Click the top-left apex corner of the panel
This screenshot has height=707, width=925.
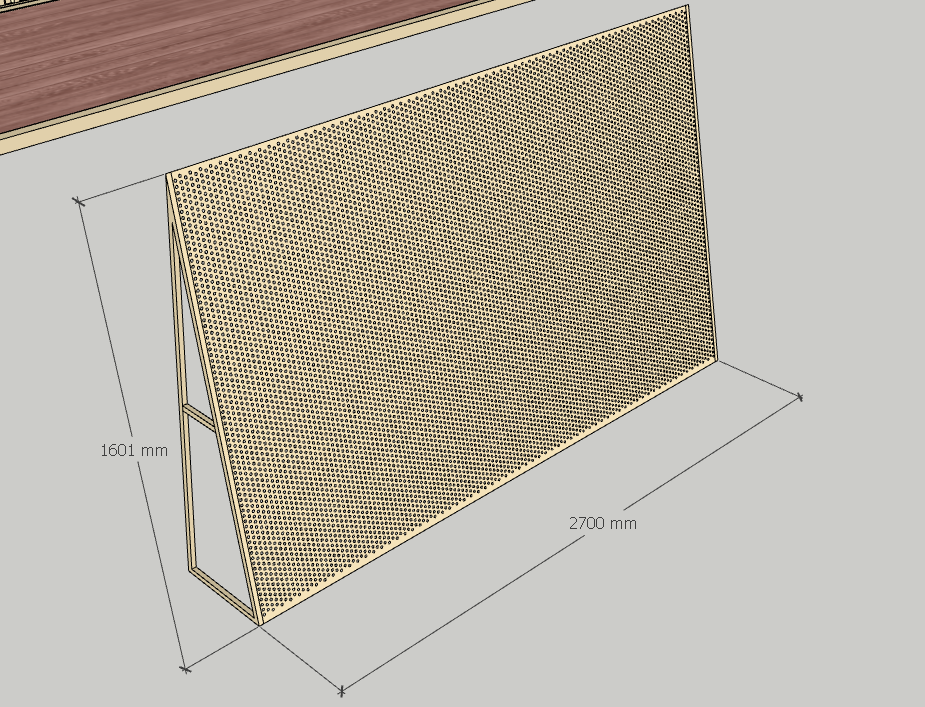tap(167, 175)
